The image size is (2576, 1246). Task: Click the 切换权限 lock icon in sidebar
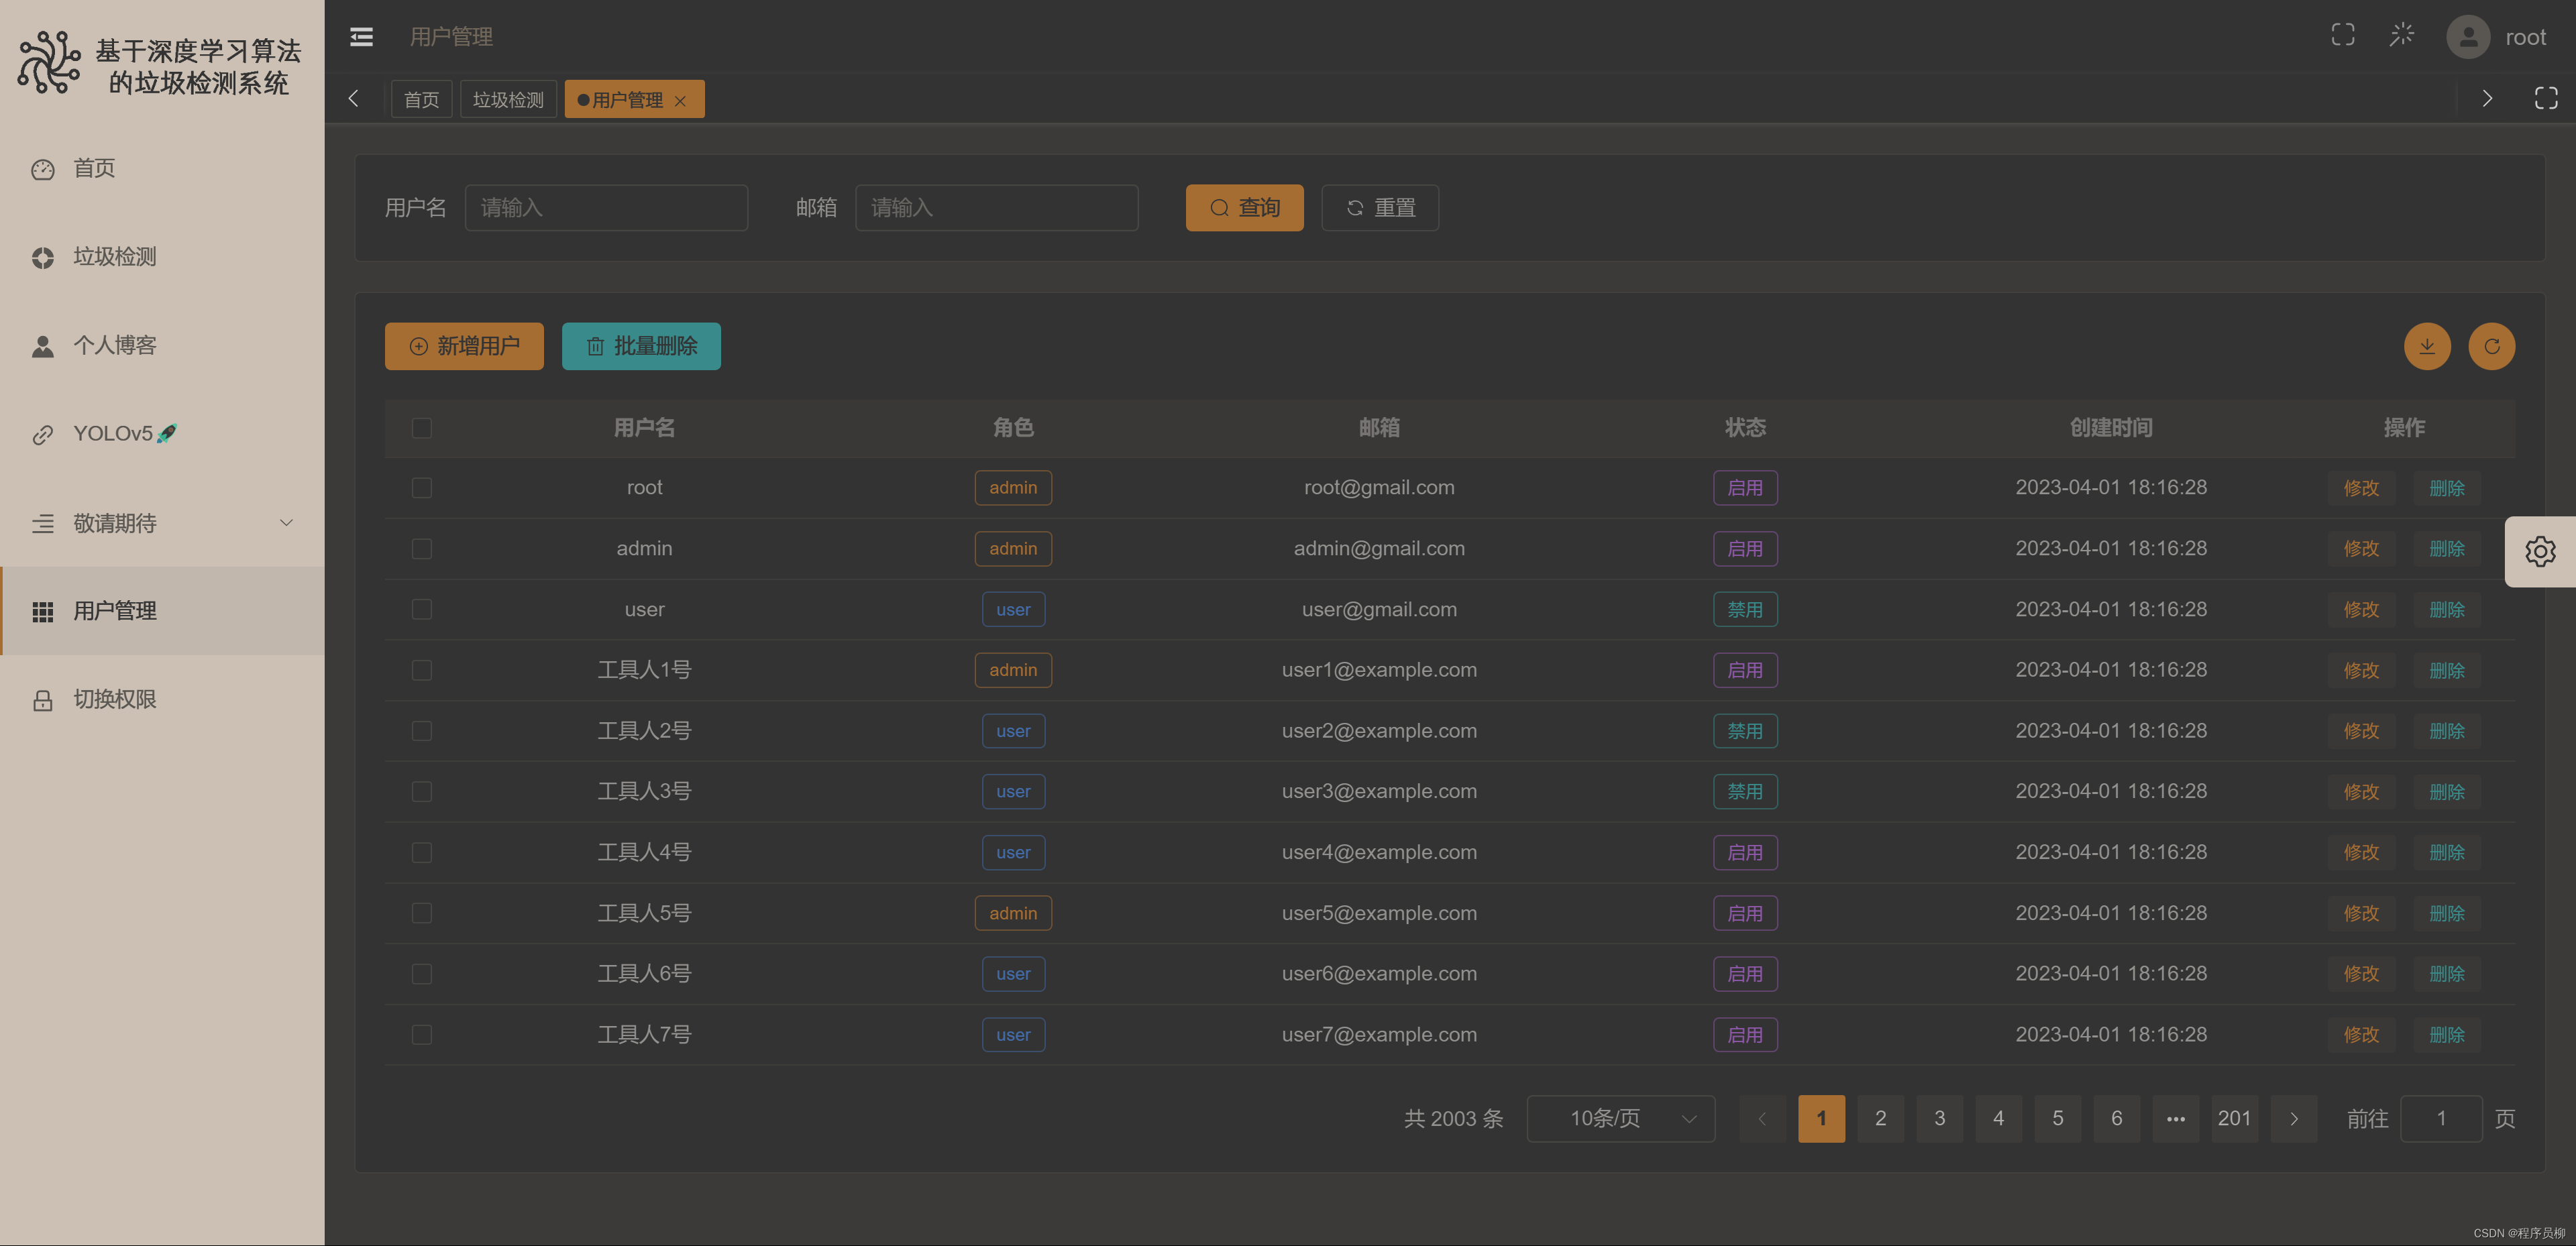pos(42,700)
